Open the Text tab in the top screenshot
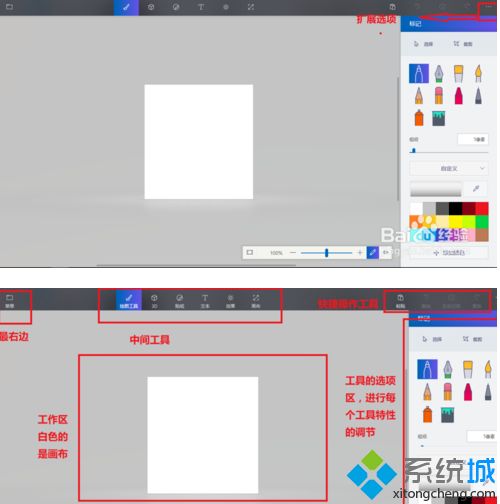Screen dimensions: 500x504 pos(201,7)
